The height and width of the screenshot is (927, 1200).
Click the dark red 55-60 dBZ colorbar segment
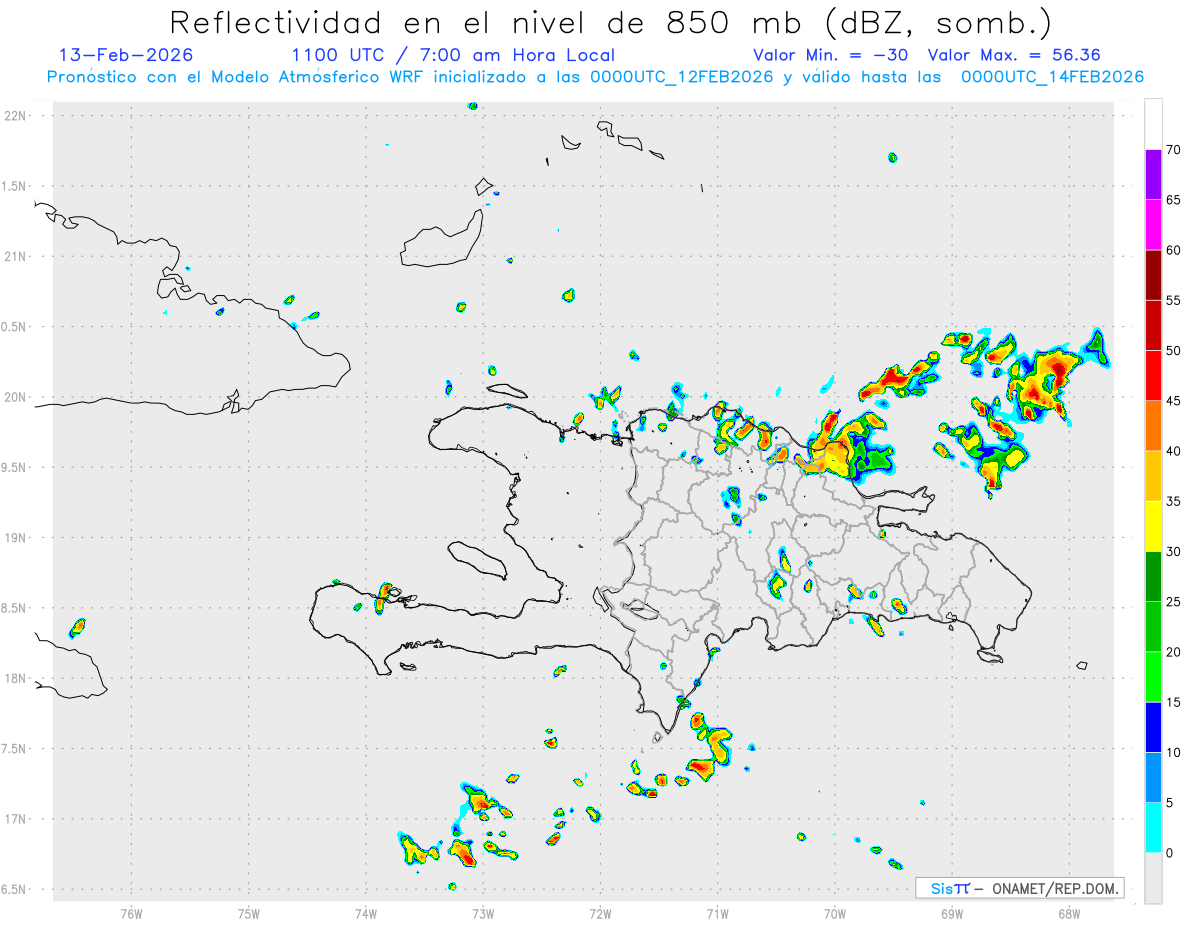1153,275
